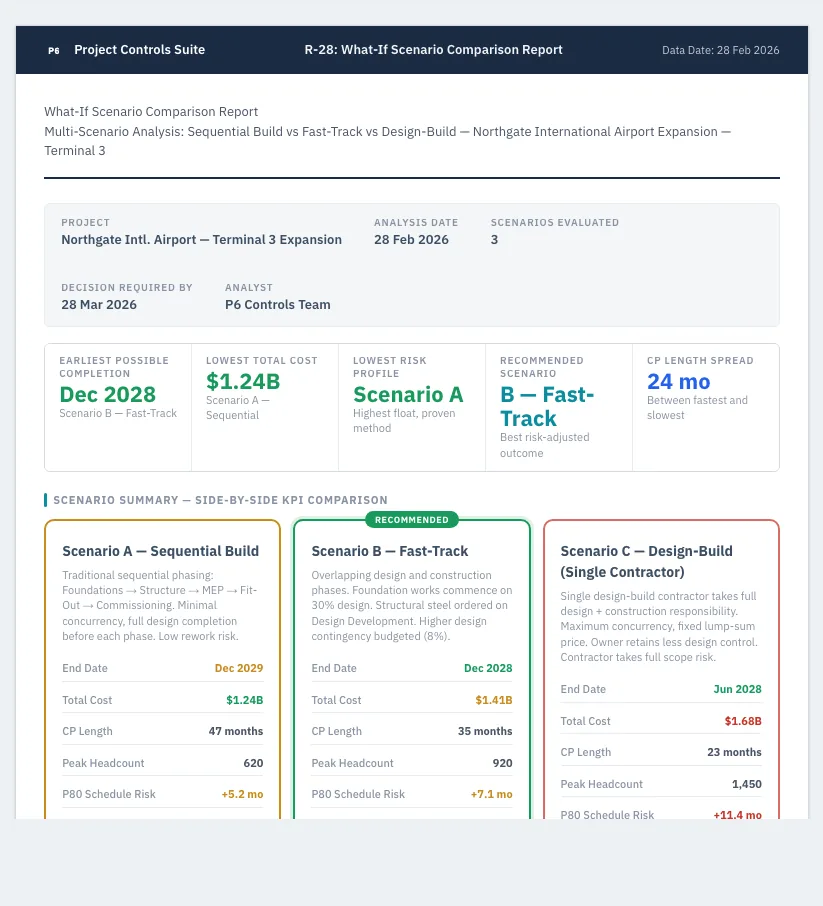Click the Analyst P6 Controls Team field
The image size is (823, 906).
tap(277, 296)
